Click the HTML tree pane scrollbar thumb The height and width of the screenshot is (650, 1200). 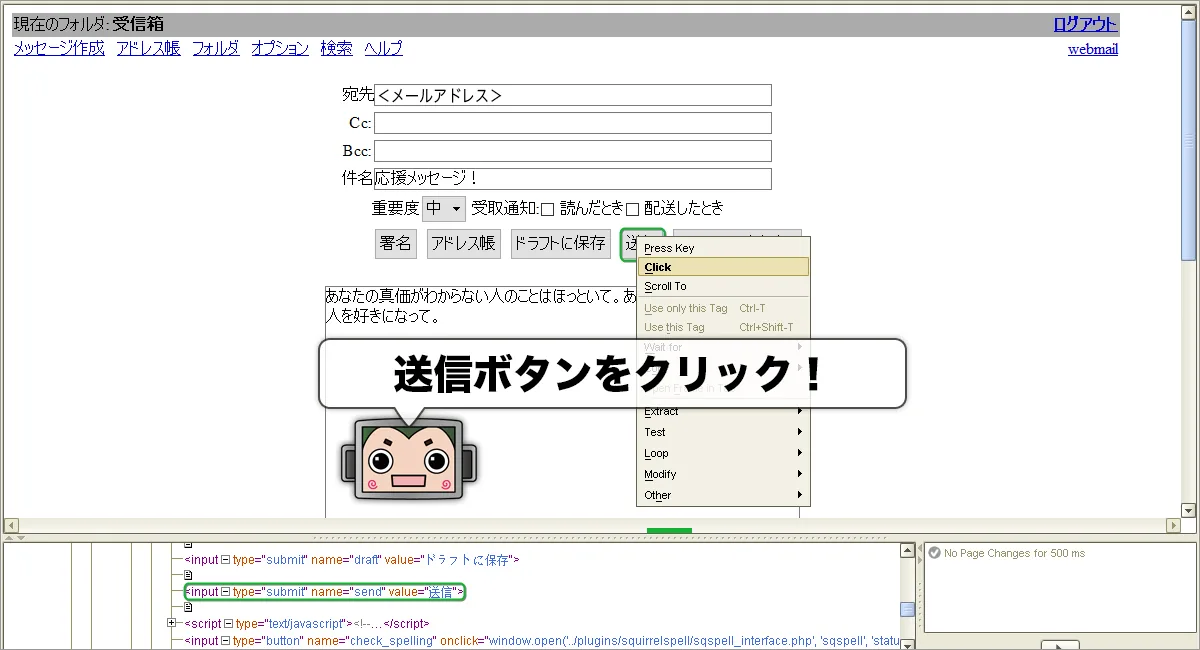click(907, 609)
